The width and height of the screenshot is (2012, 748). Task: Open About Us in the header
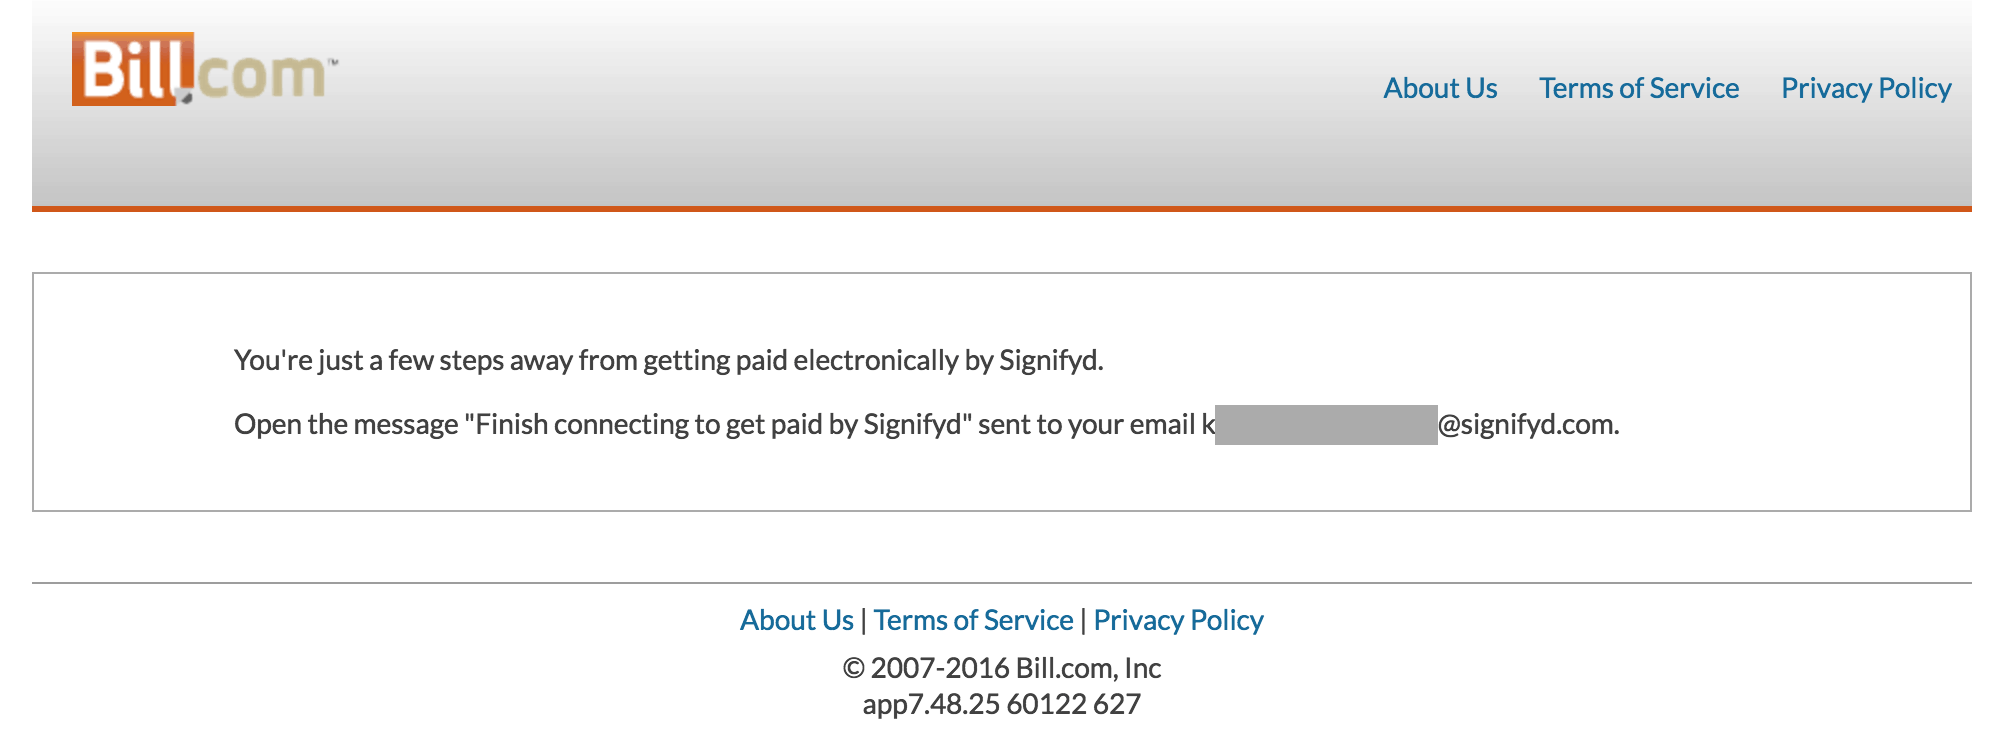click(x=1440, y=88)
